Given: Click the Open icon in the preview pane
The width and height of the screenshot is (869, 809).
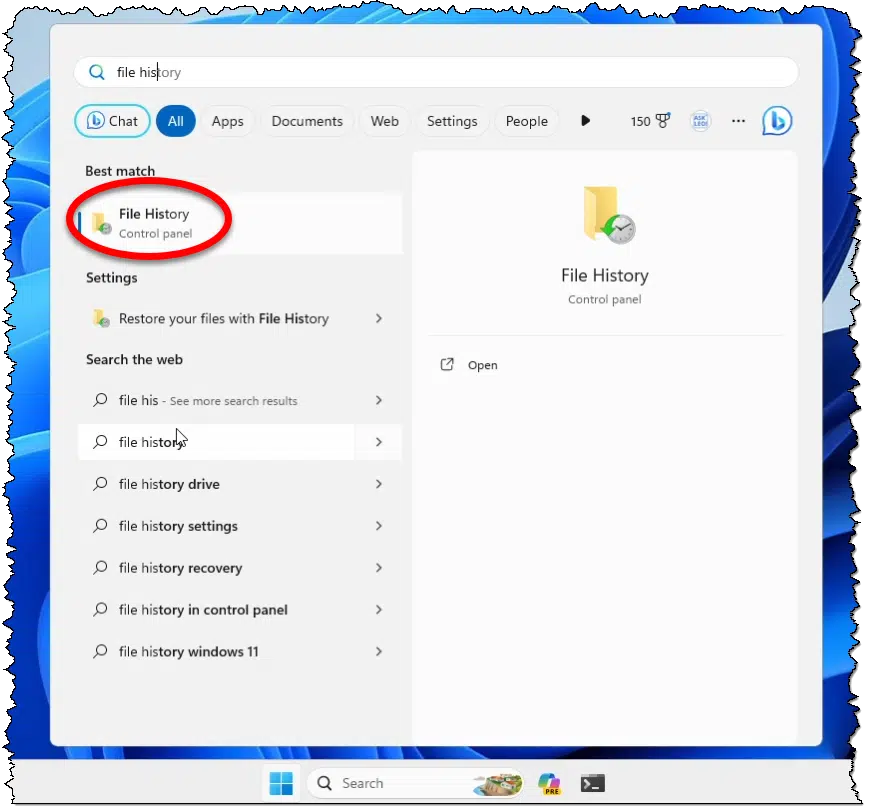Looking at the screenshot, I should tap(447, 365).
